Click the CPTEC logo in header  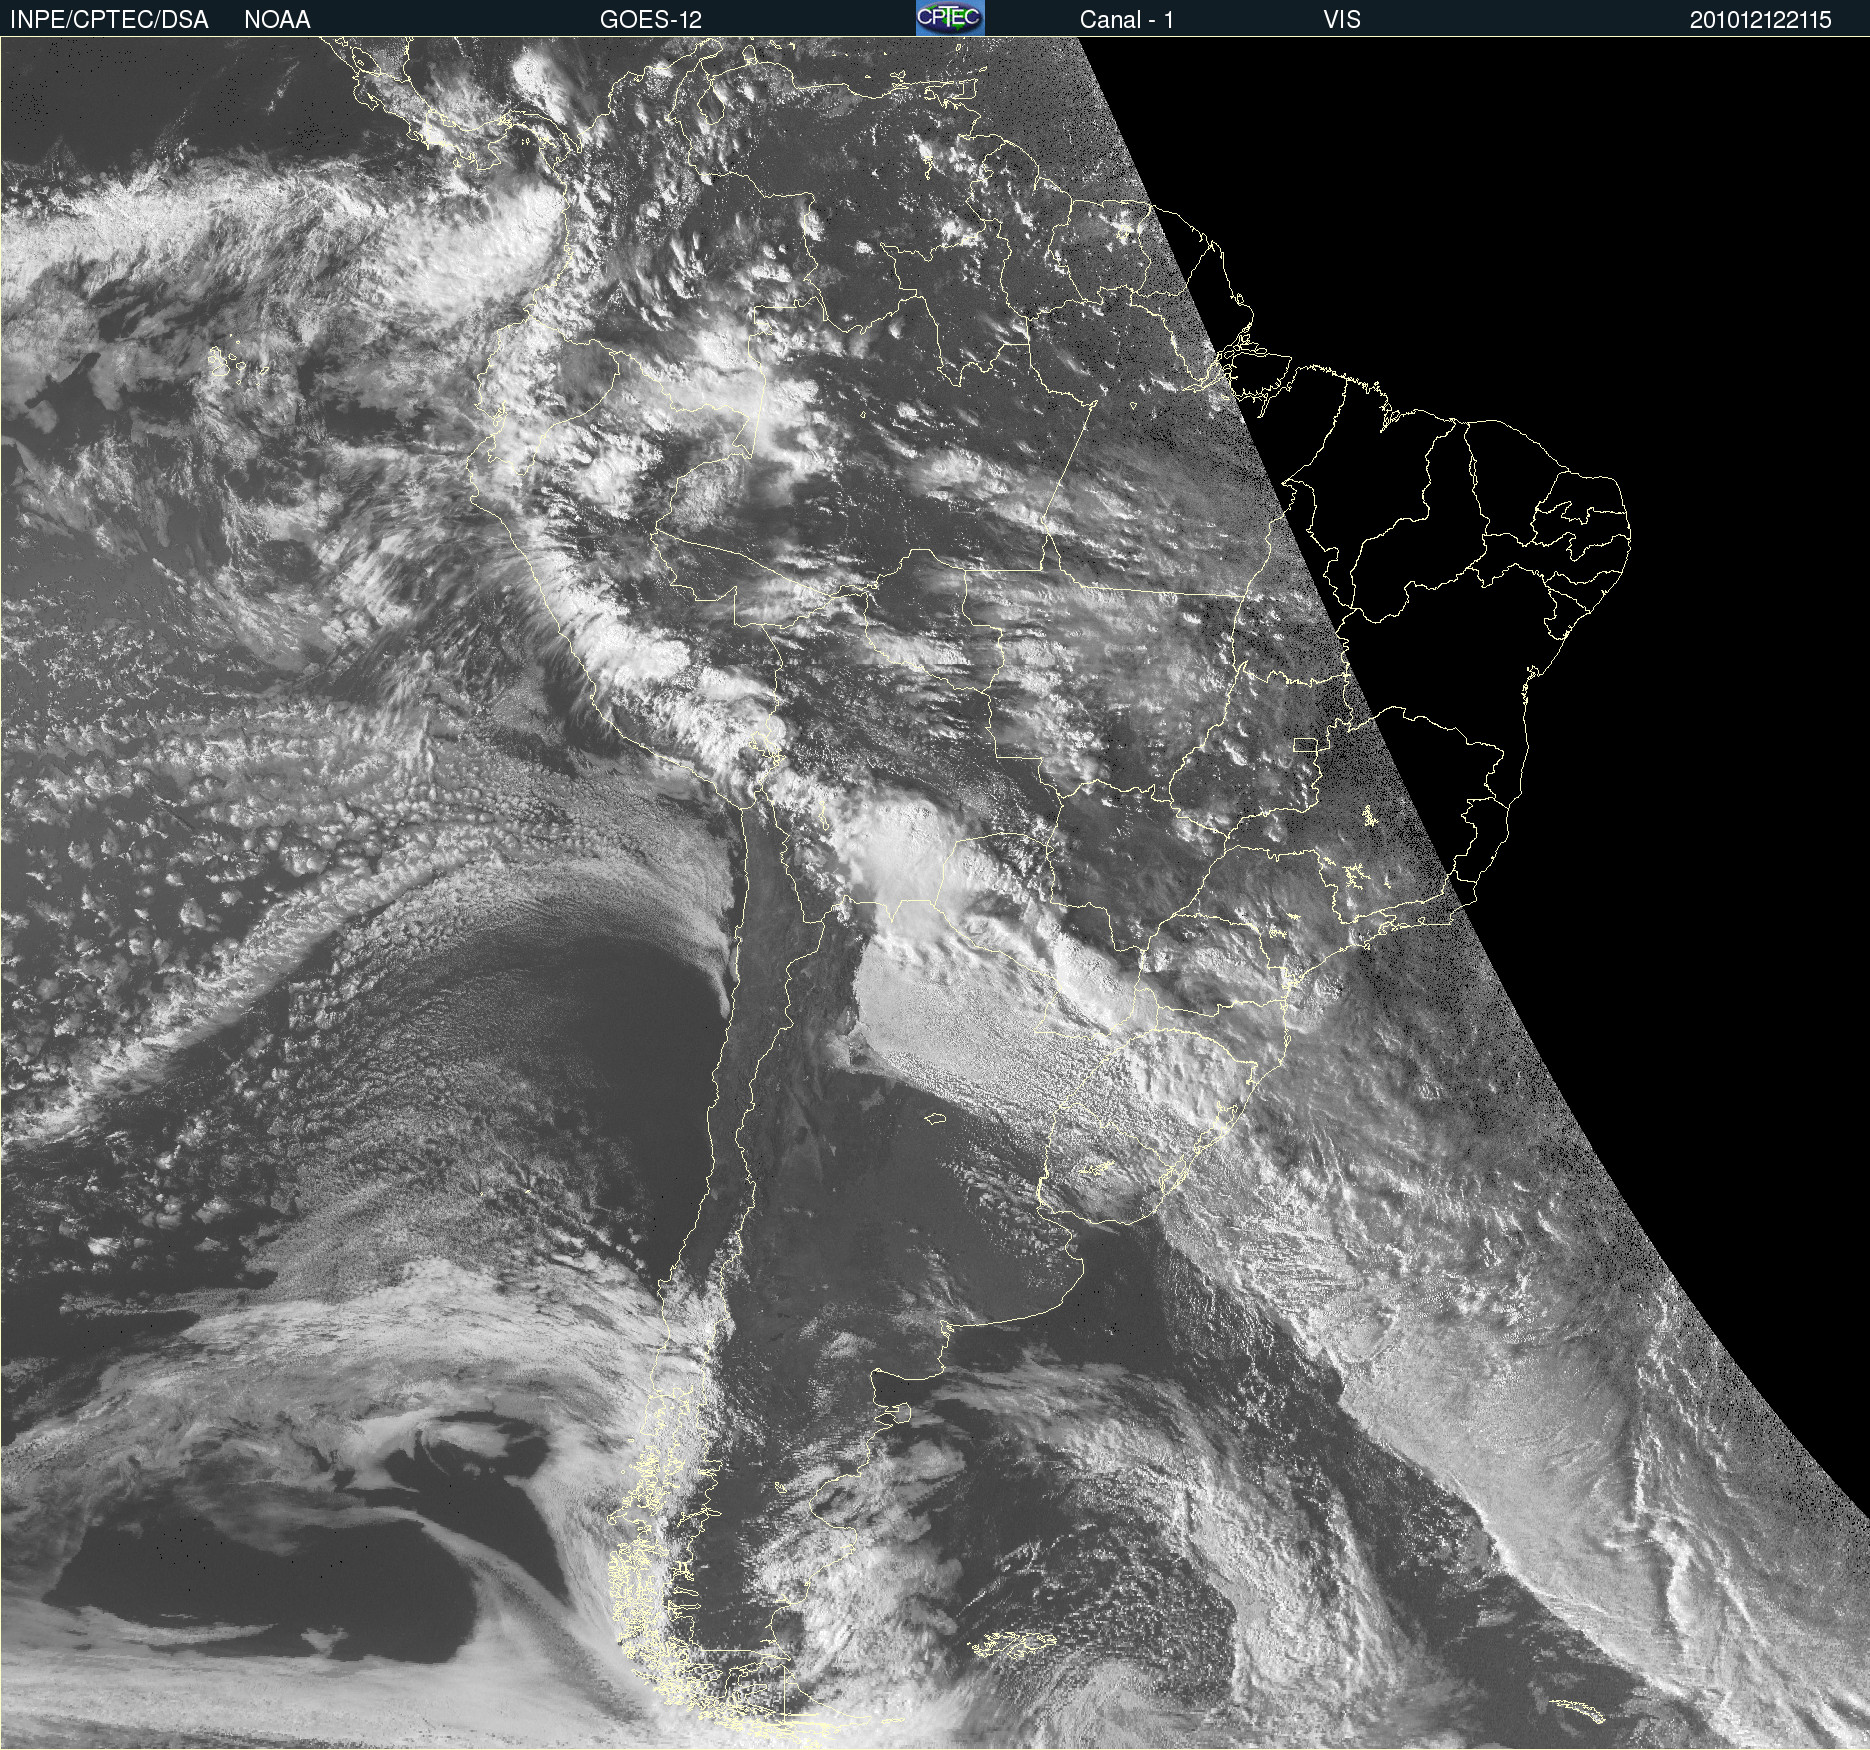pyautogui.click(x=950, y=18)
